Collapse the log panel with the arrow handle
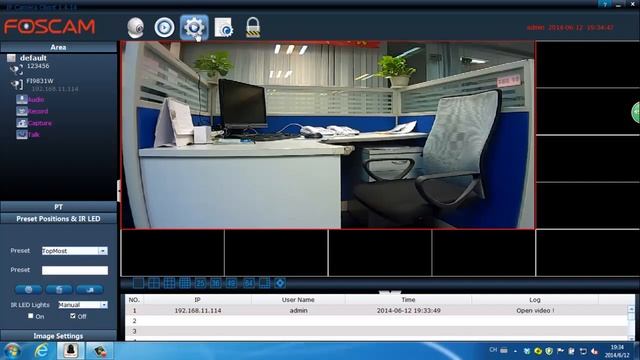 390,292
